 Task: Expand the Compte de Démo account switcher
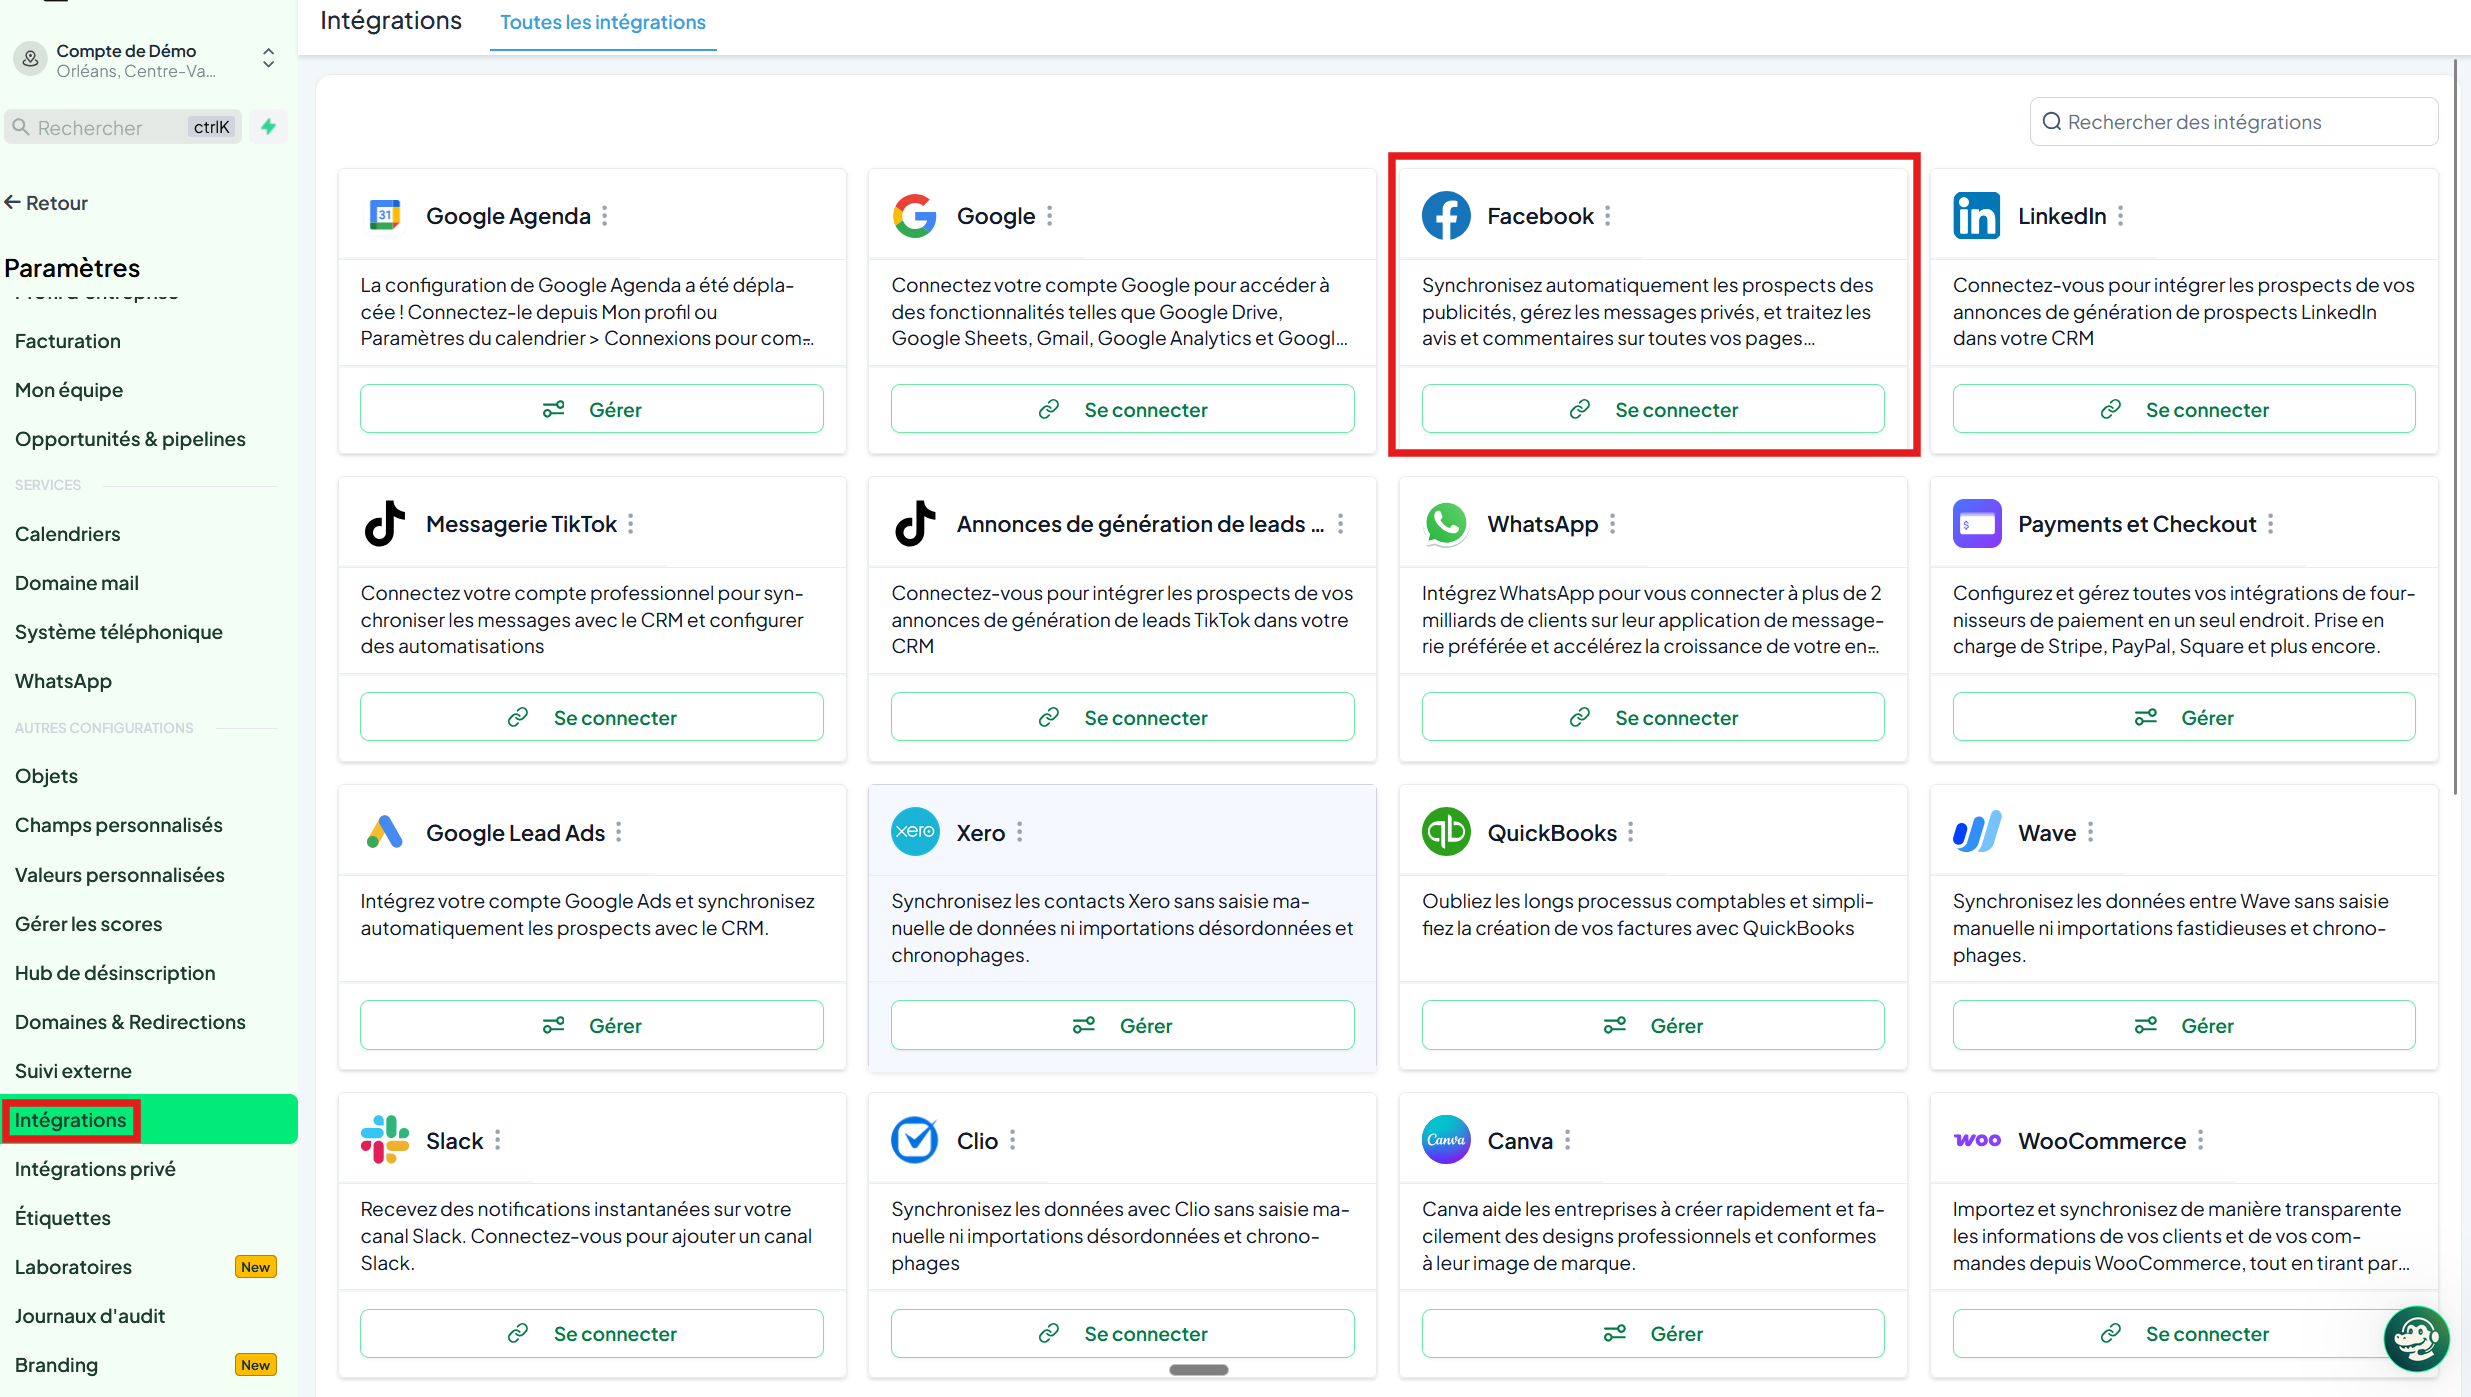click(x=268, y=59)
